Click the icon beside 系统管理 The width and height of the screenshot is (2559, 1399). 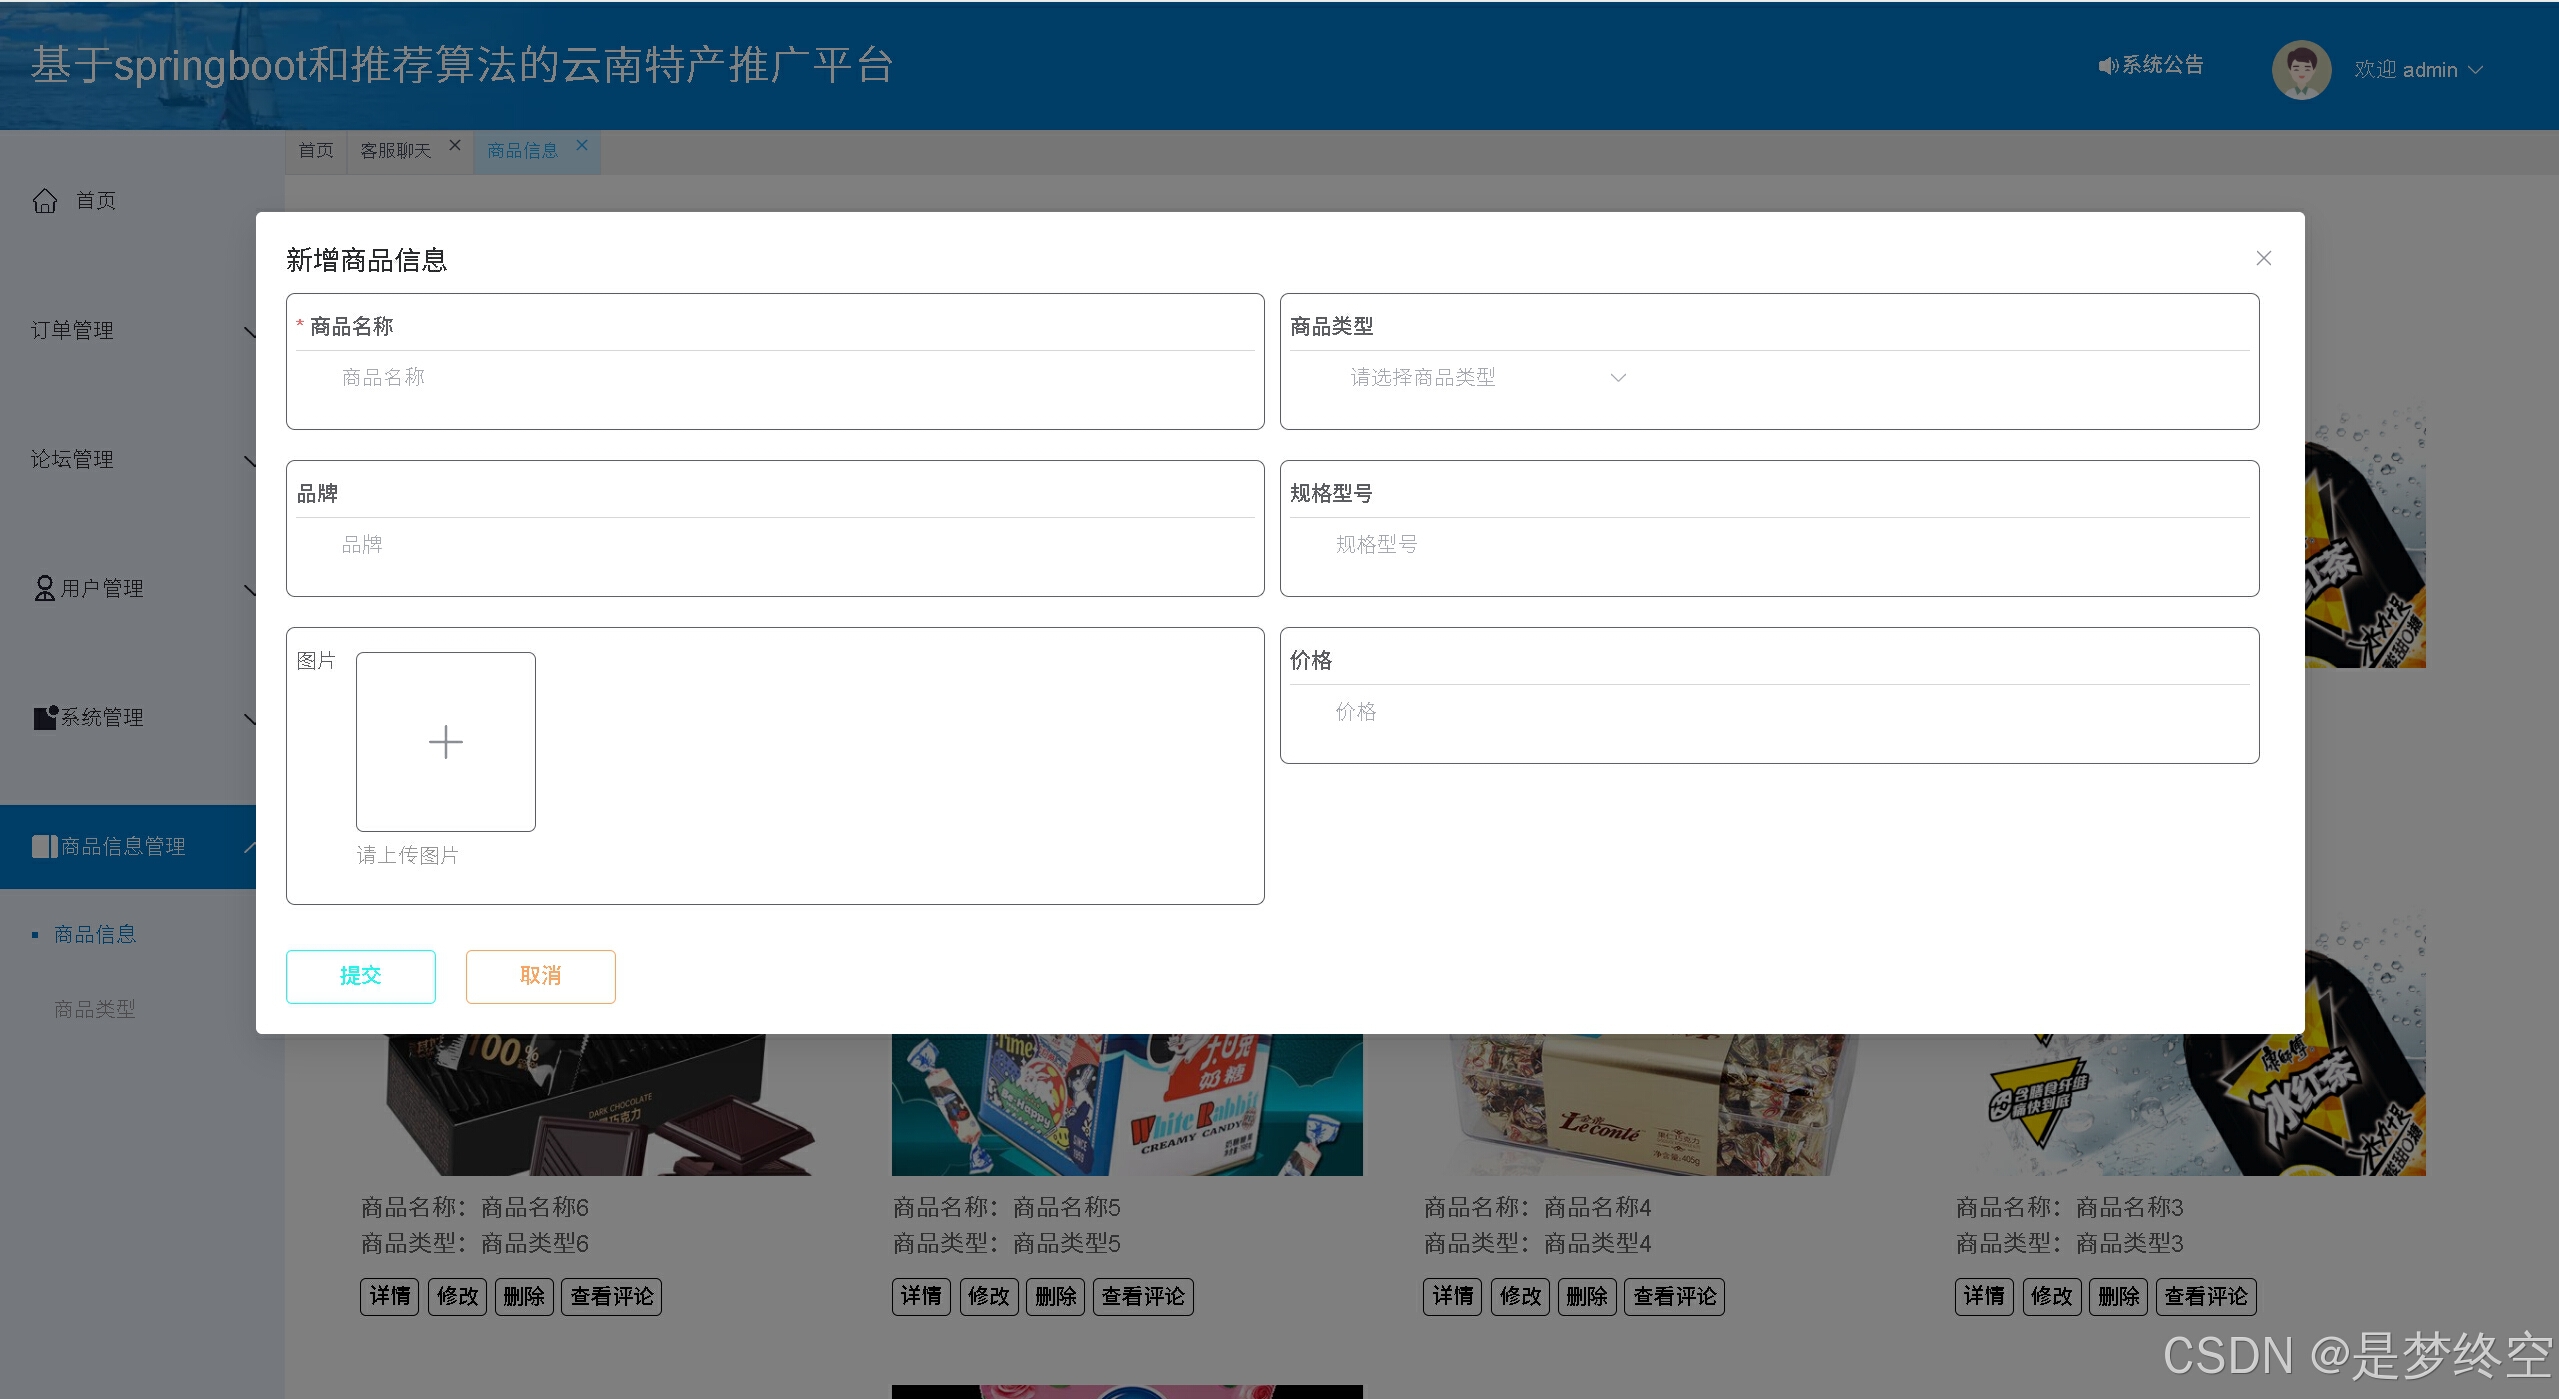coord(45,717)
